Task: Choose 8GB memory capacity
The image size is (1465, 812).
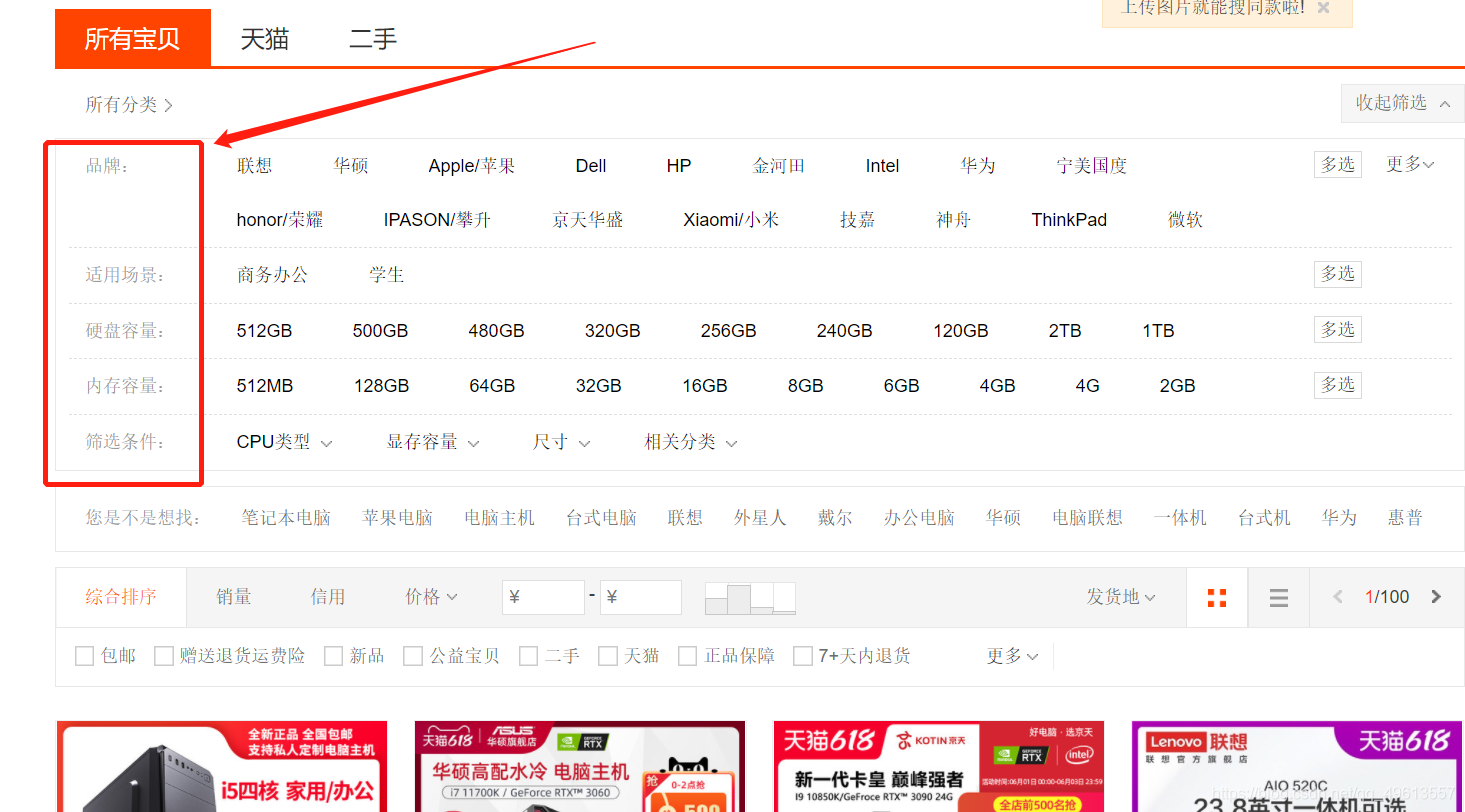Action: [805, 386]
